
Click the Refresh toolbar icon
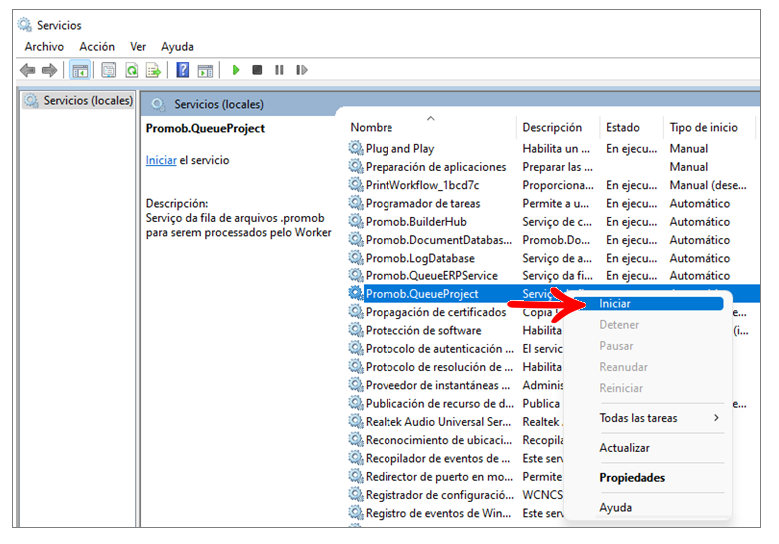pos(132,70)
